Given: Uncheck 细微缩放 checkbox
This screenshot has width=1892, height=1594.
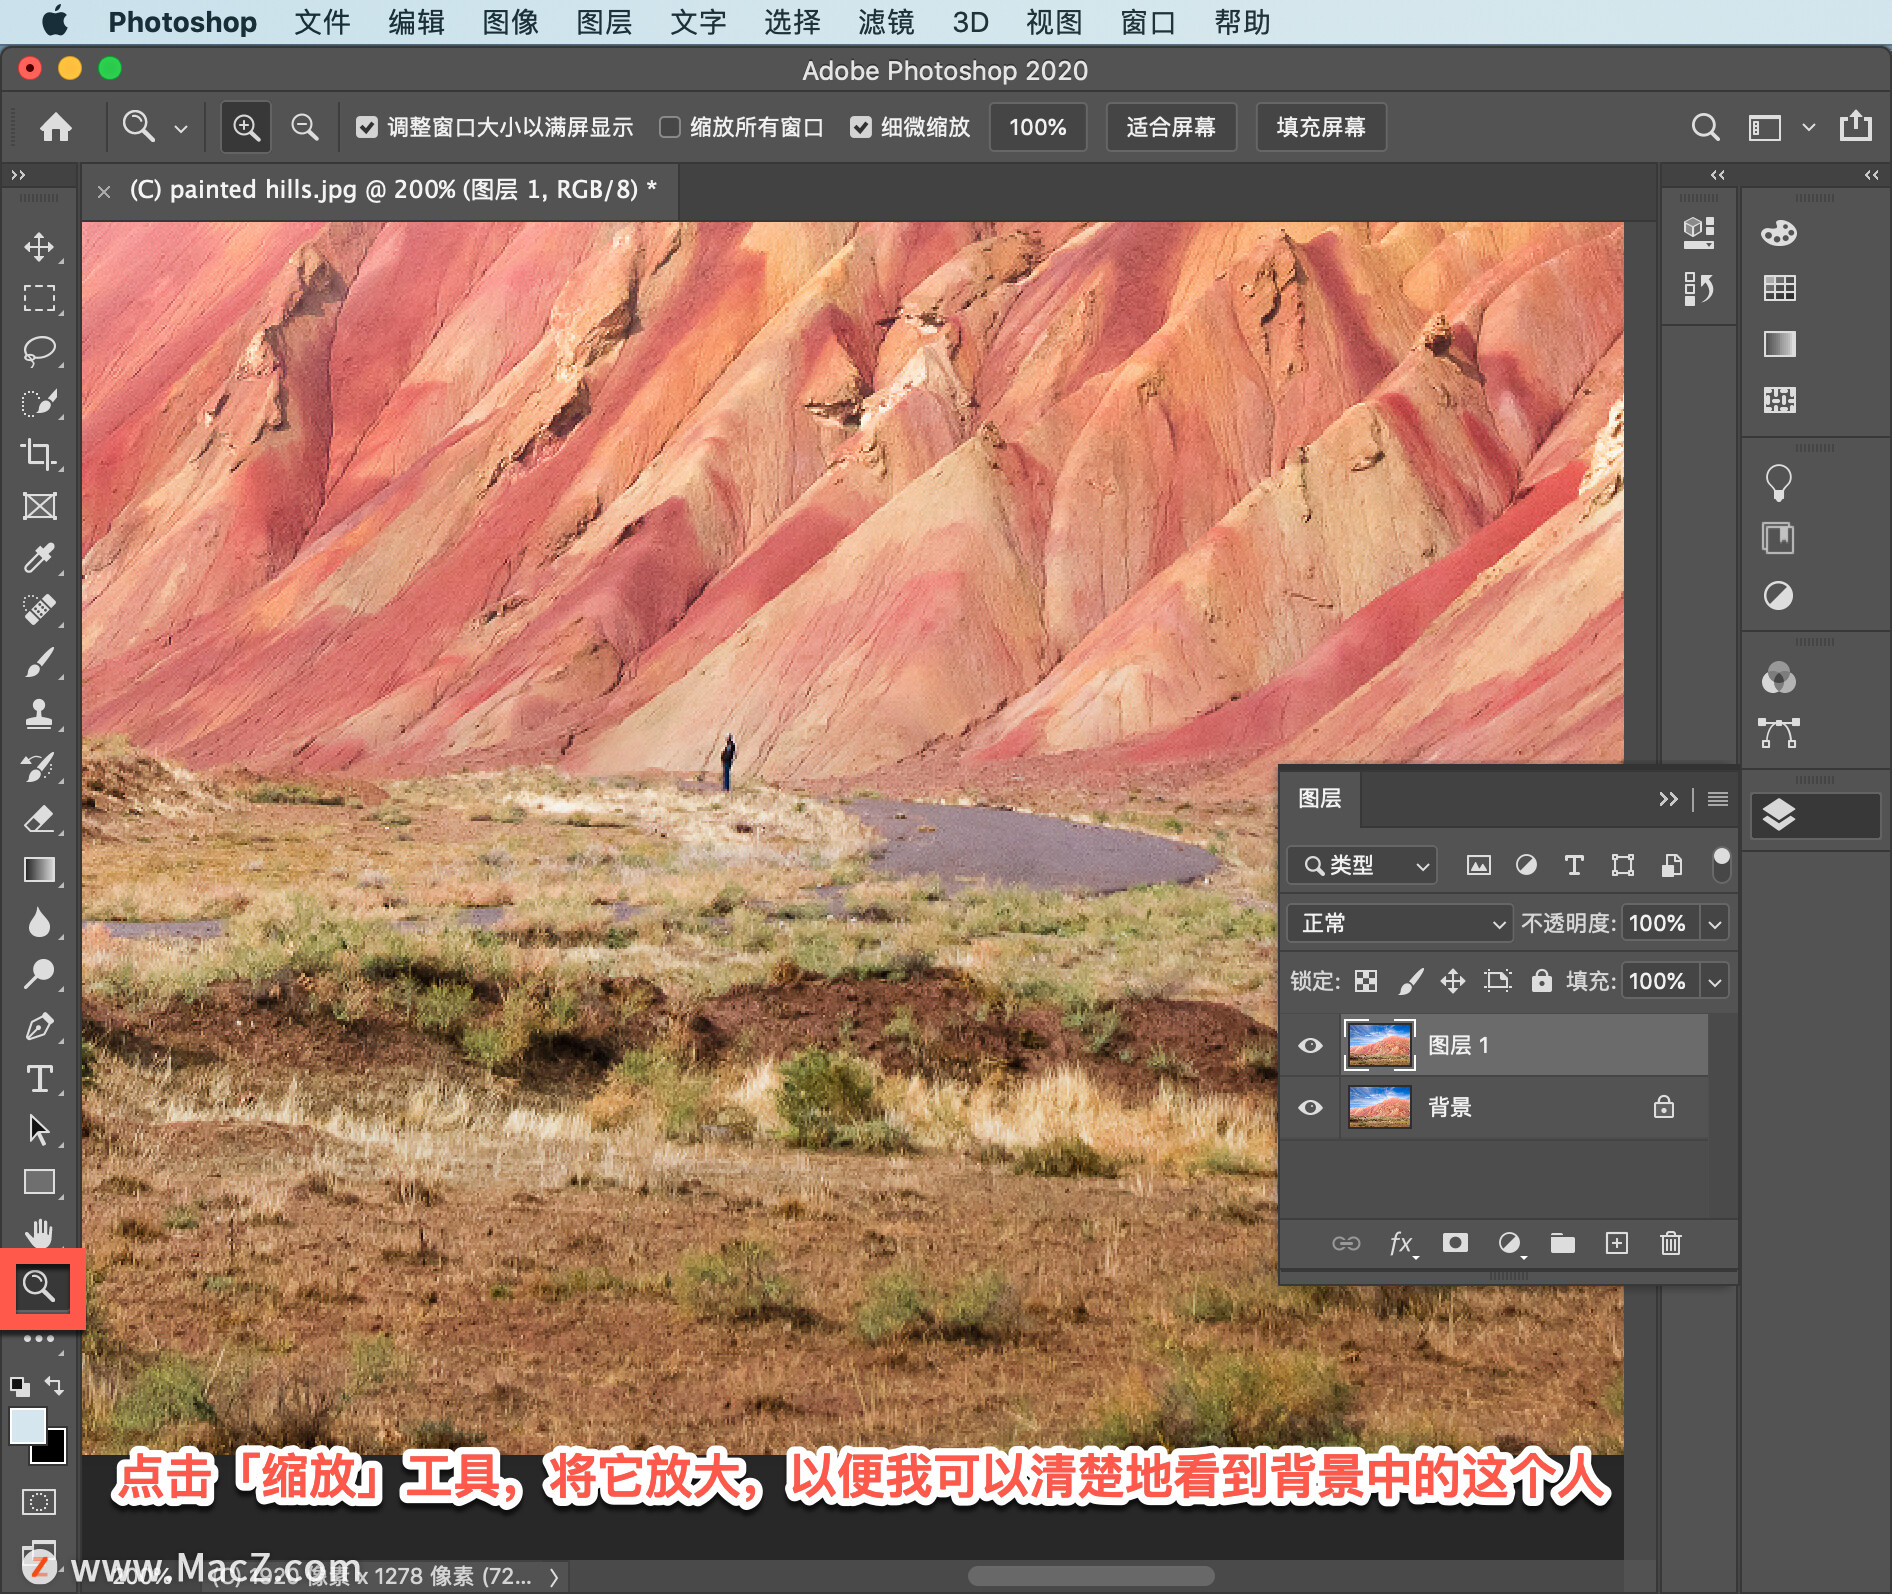Looking at the screenshot, I should [x=860, y=127].
